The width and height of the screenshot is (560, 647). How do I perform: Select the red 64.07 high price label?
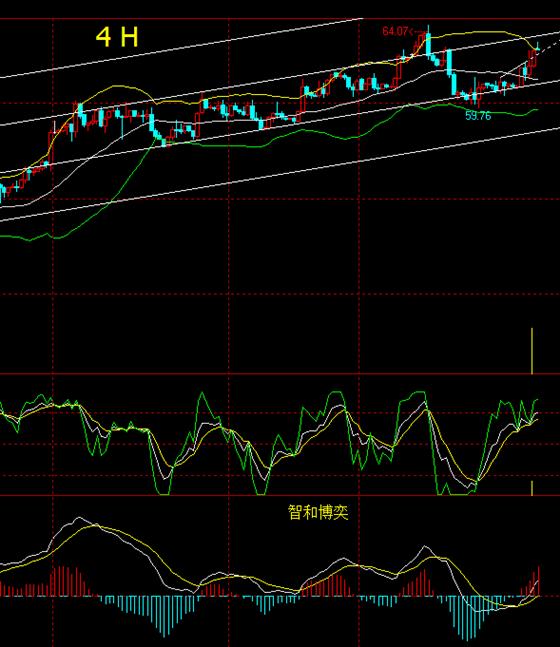click(395, 31)
